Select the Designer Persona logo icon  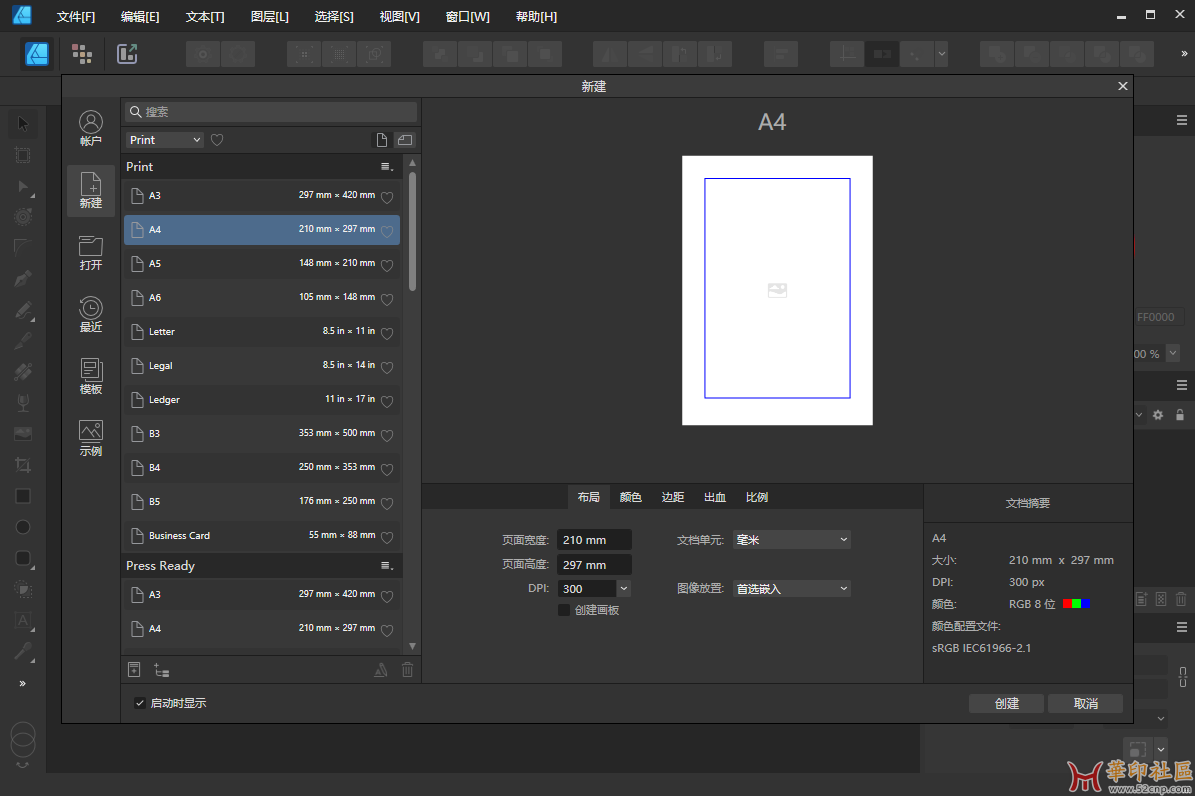pos(37,54)
